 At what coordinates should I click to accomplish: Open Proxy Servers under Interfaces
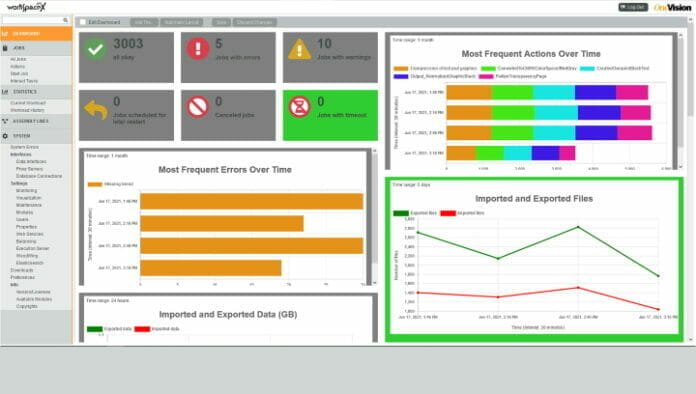coord(29,169)
